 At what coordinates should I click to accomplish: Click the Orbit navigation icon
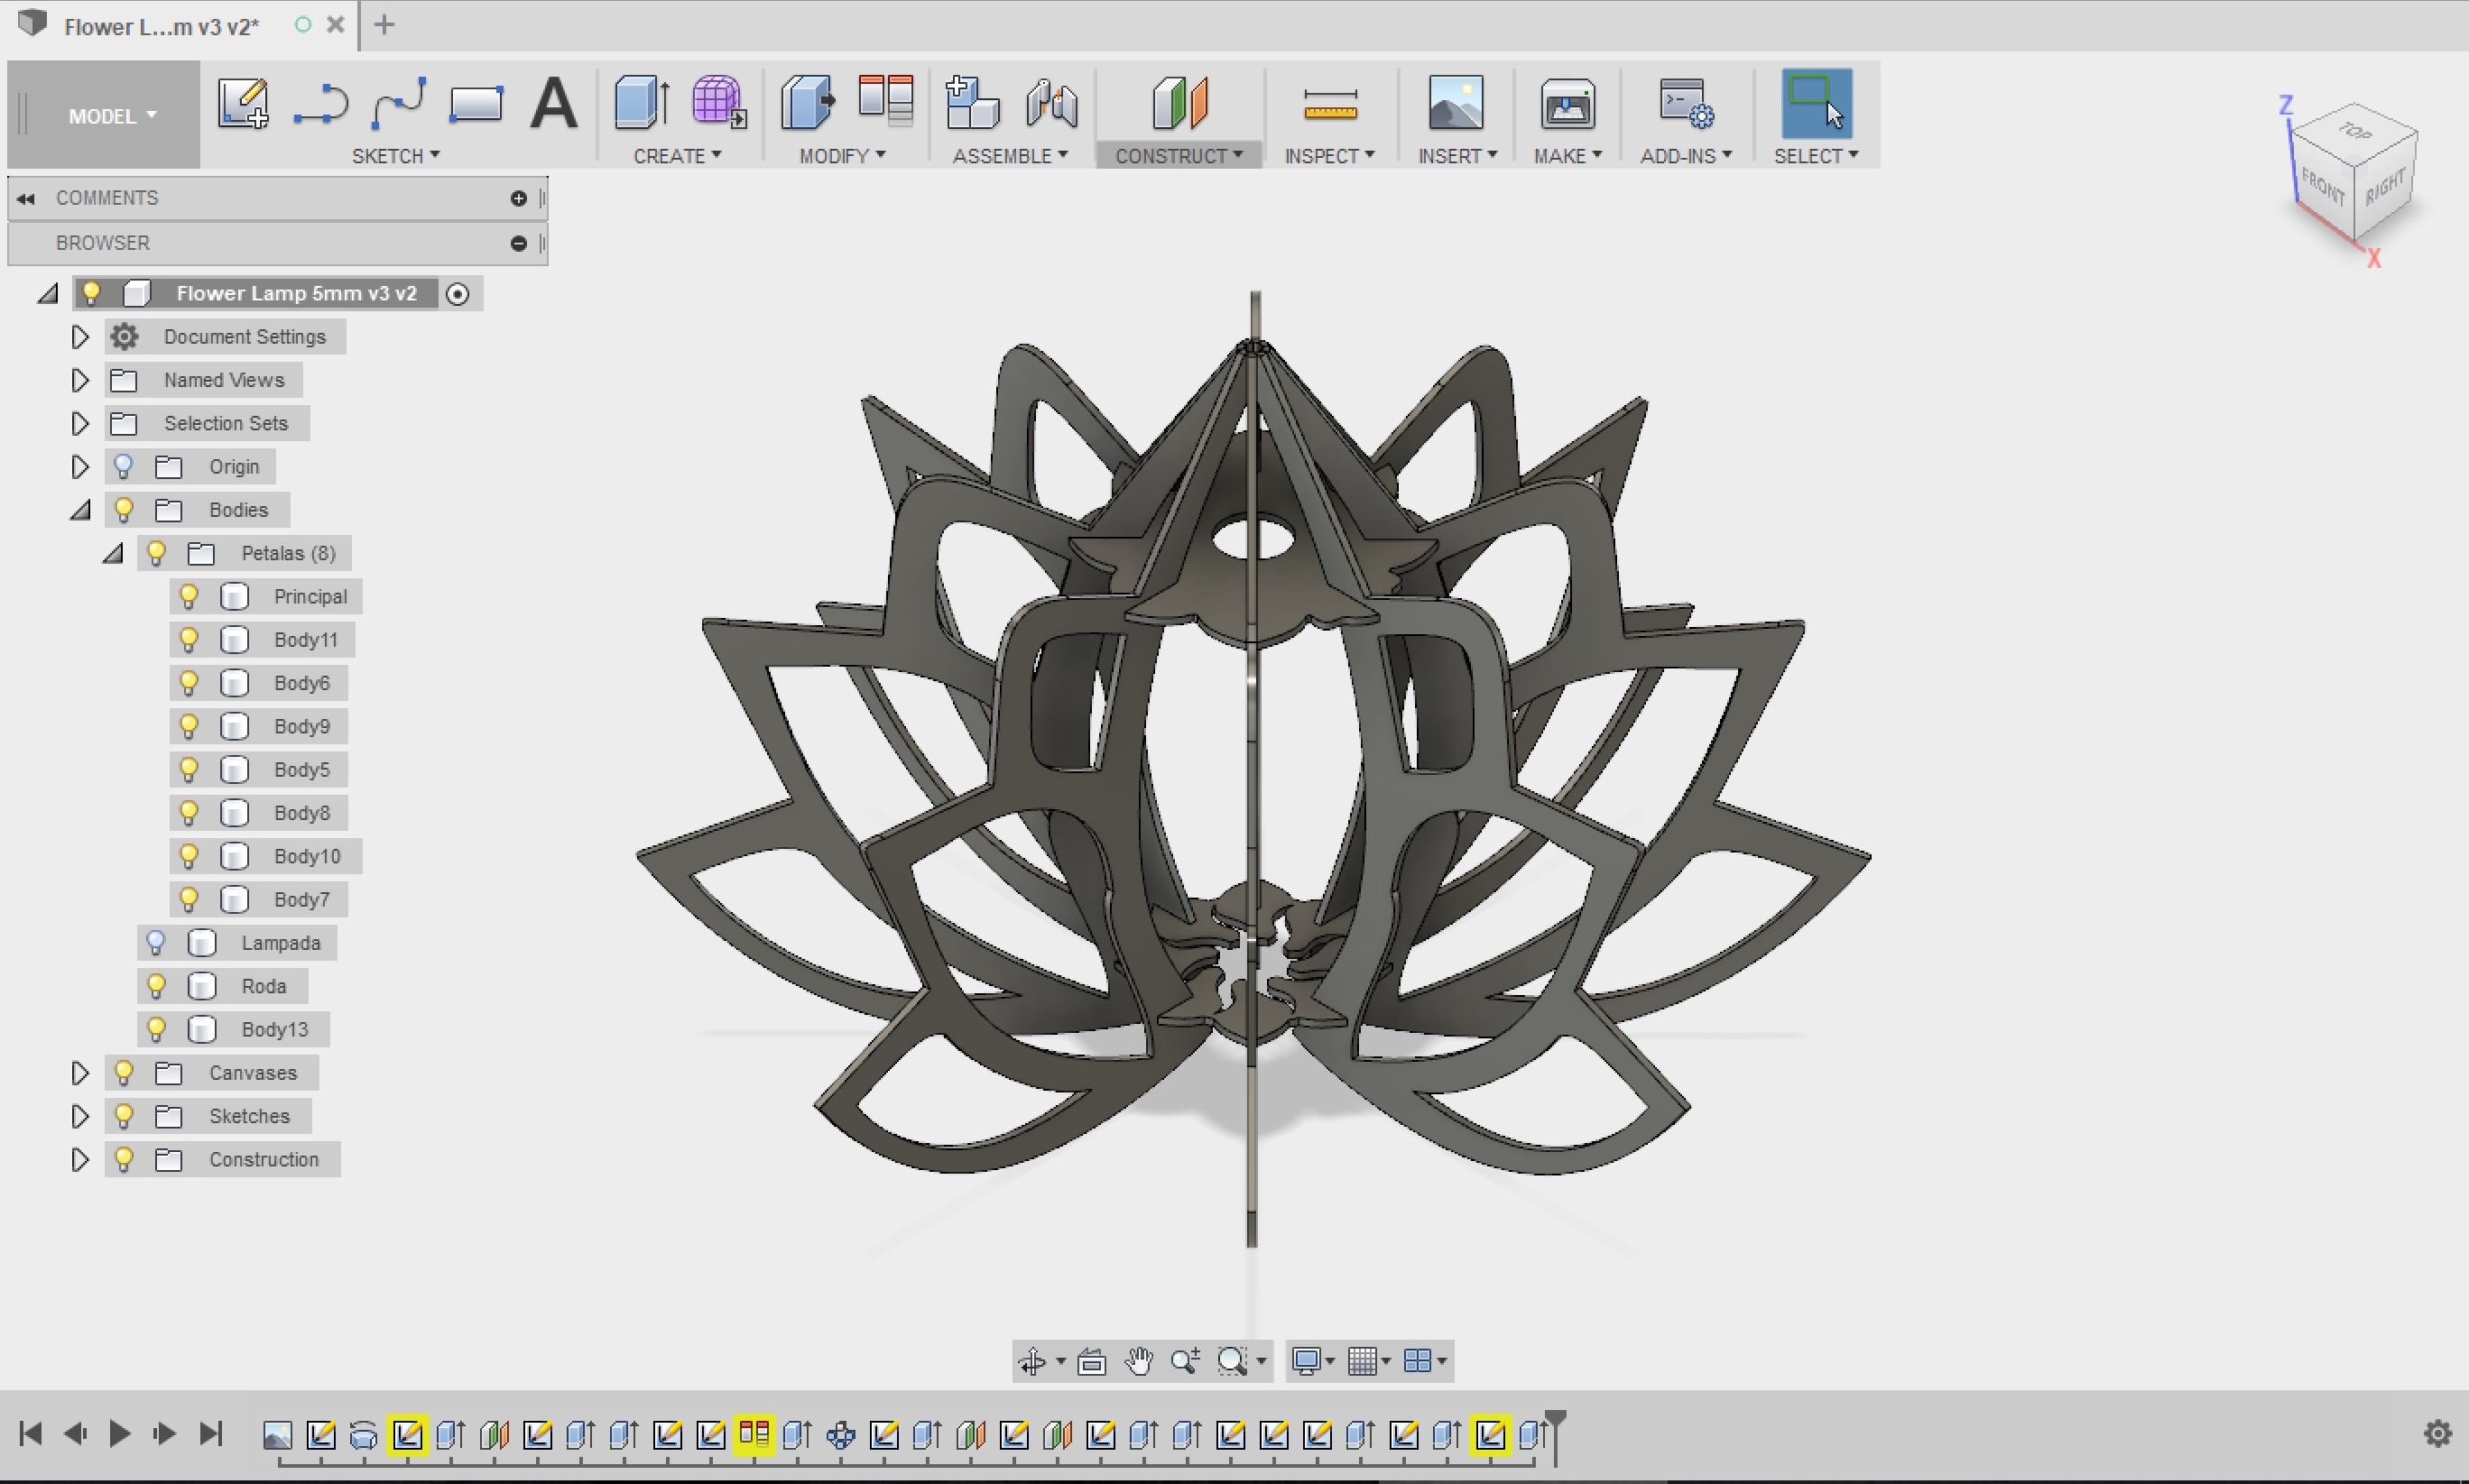(1032, 1361)
